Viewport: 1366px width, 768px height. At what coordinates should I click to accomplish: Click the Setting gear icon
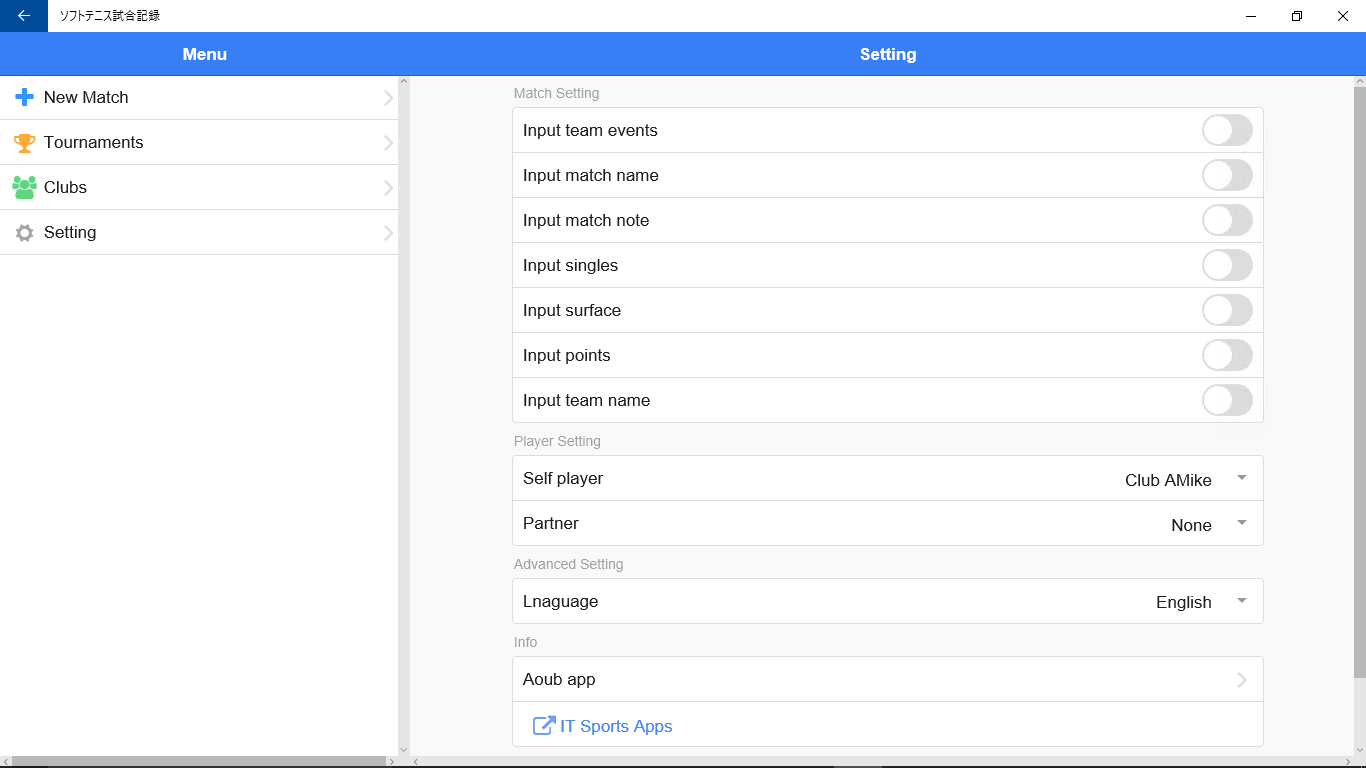(x=25, y=232)
